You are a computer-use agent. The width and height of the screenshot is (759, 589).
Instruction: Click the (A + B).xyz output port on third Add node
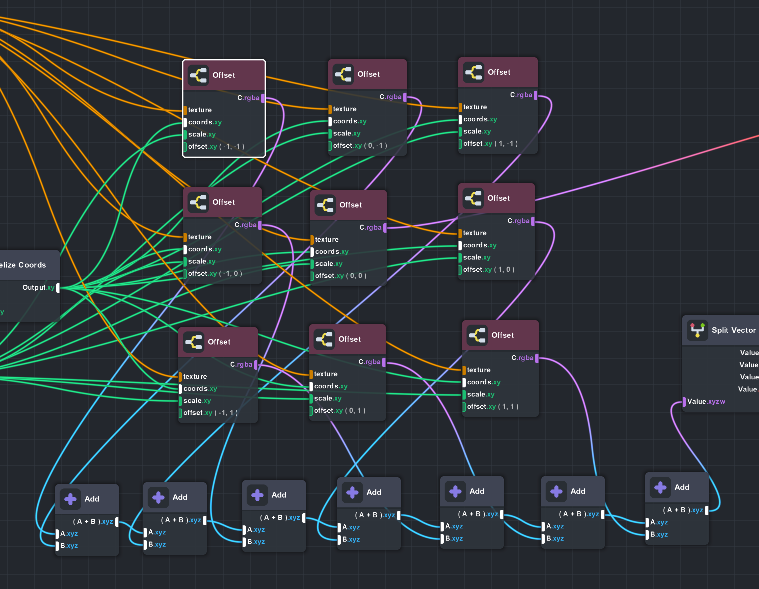pyautogui.click(x=304, y=518)
